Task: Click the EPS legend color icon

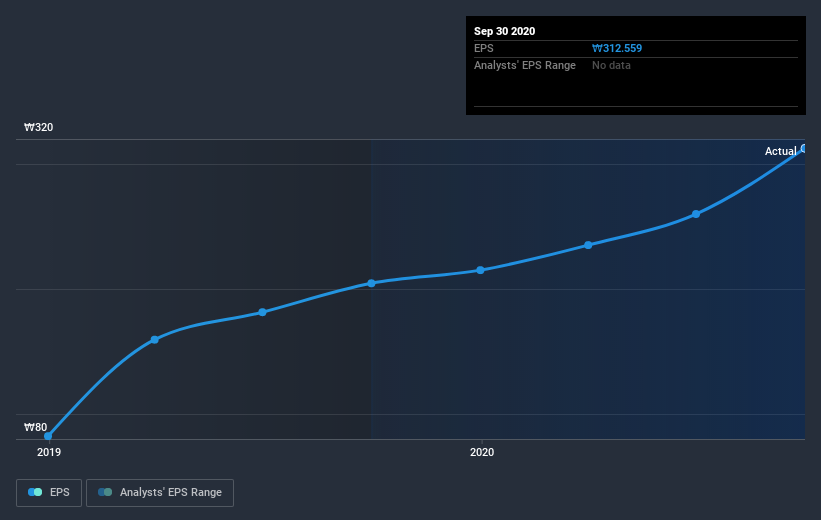Action: click(x=35, y=492)
